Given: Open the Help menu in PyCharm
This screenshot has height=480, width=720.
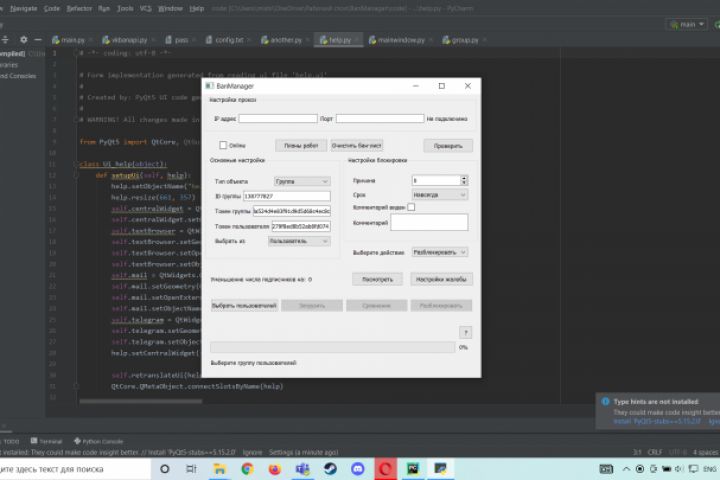Looking at the screenshot, I should 197,8.
